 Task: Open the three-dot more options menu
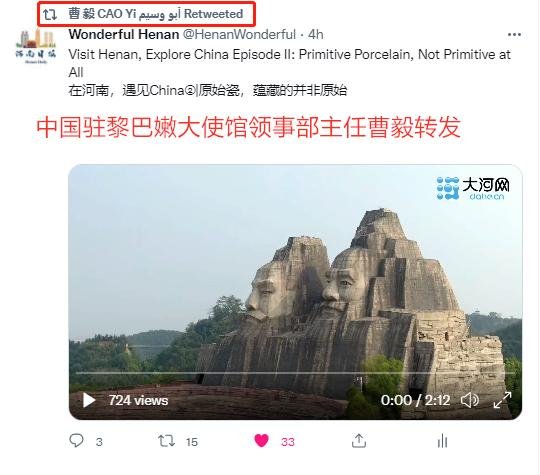514,34
